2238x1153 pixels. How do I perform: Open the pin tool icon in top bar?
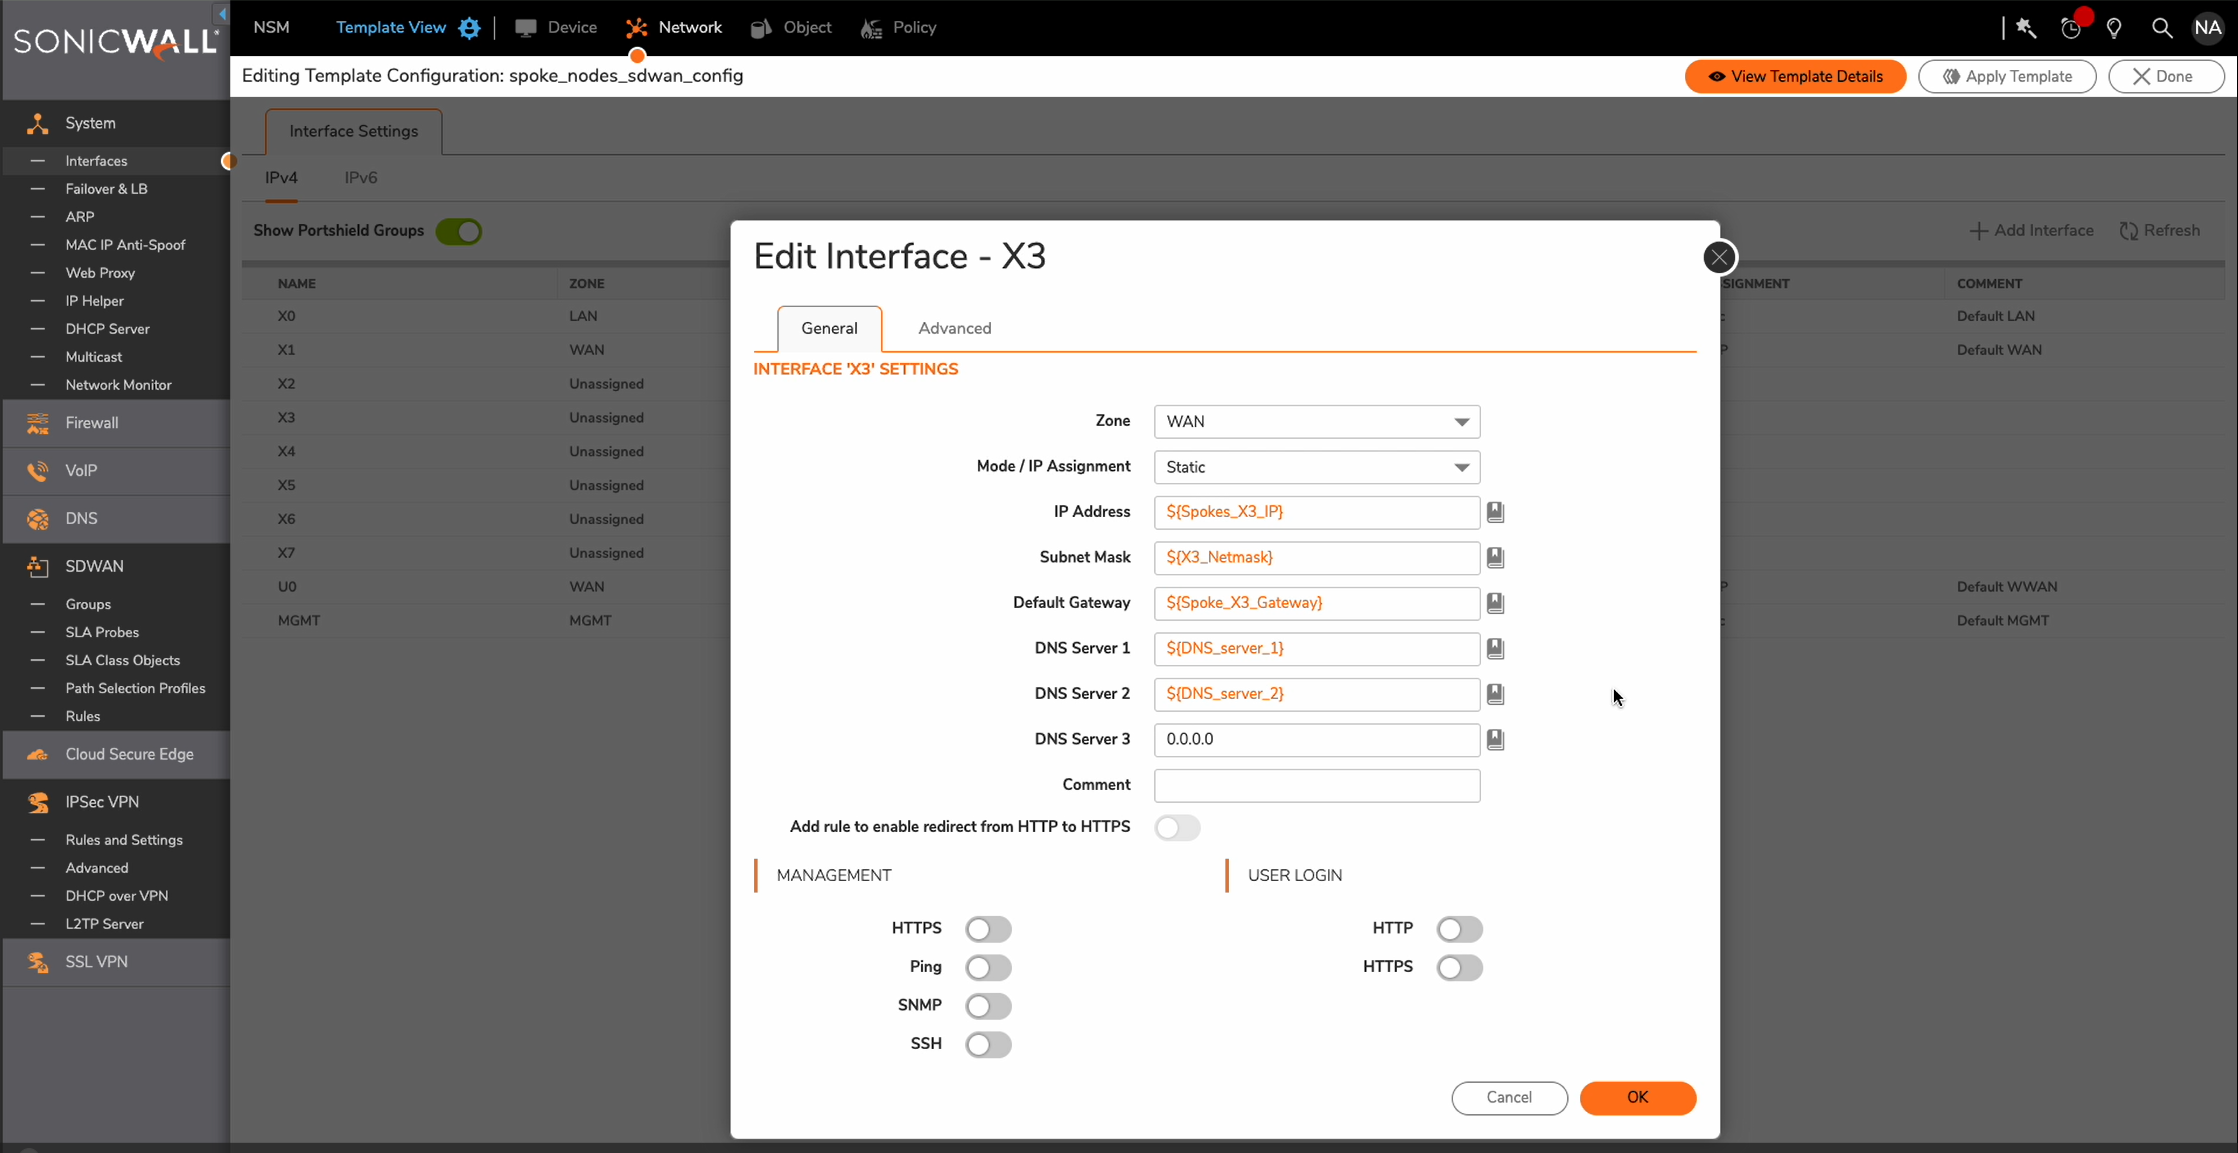coord(2026,28)
